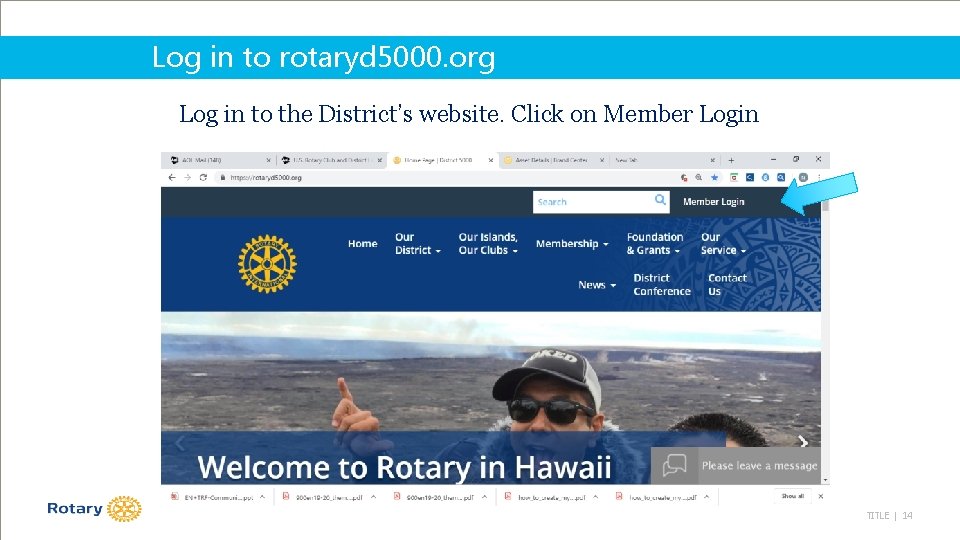Image resolution: width=960 pixels, height=540 pixels.
Task: Close the Home Page District 5000 tab
Action: pos(490,160)
